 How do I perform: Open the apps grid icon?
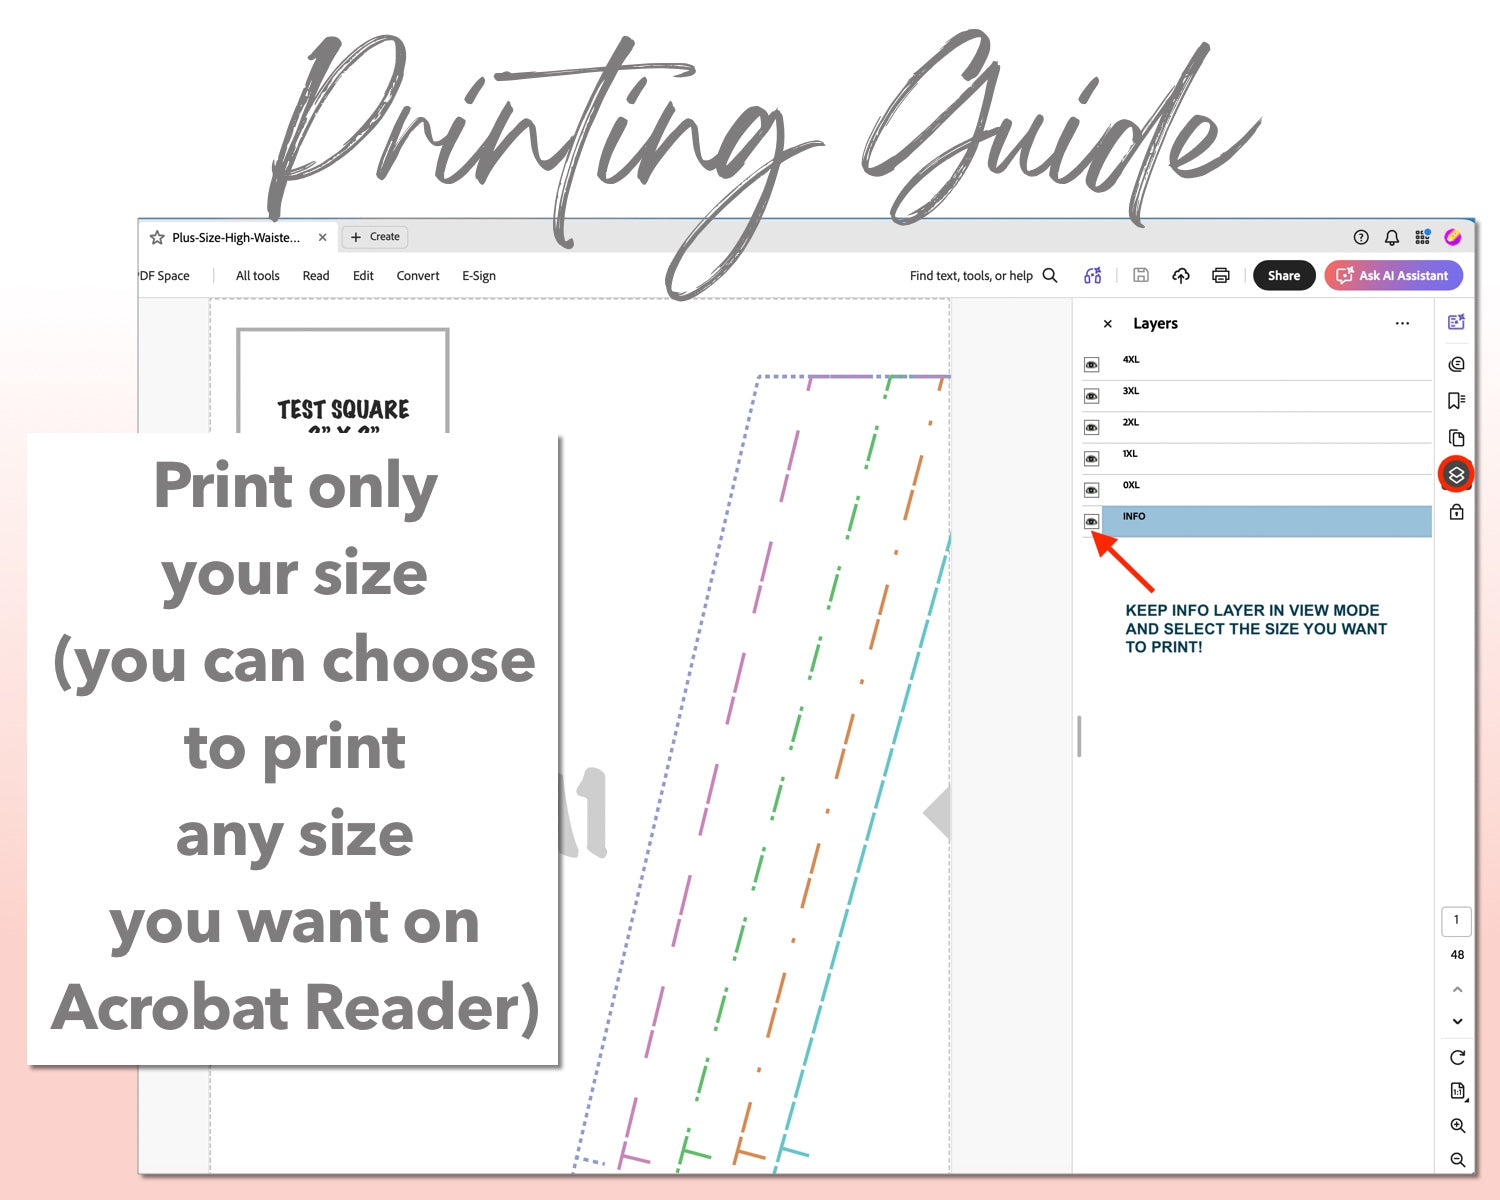pyautogui.click(x=1422, y=237)
